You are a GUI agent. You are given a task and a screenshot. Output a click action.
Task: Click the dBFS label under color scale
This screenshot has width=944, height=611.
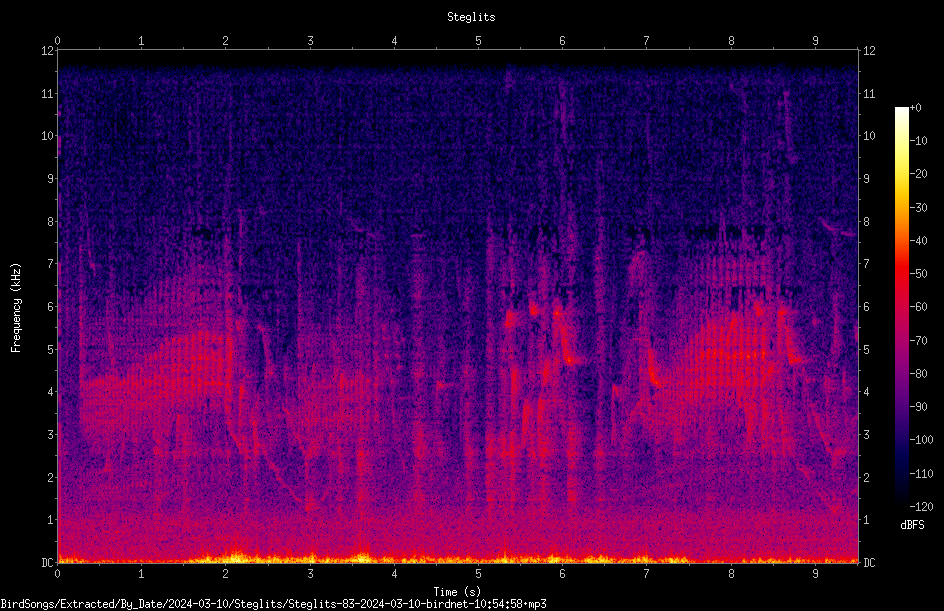[912, 525]
